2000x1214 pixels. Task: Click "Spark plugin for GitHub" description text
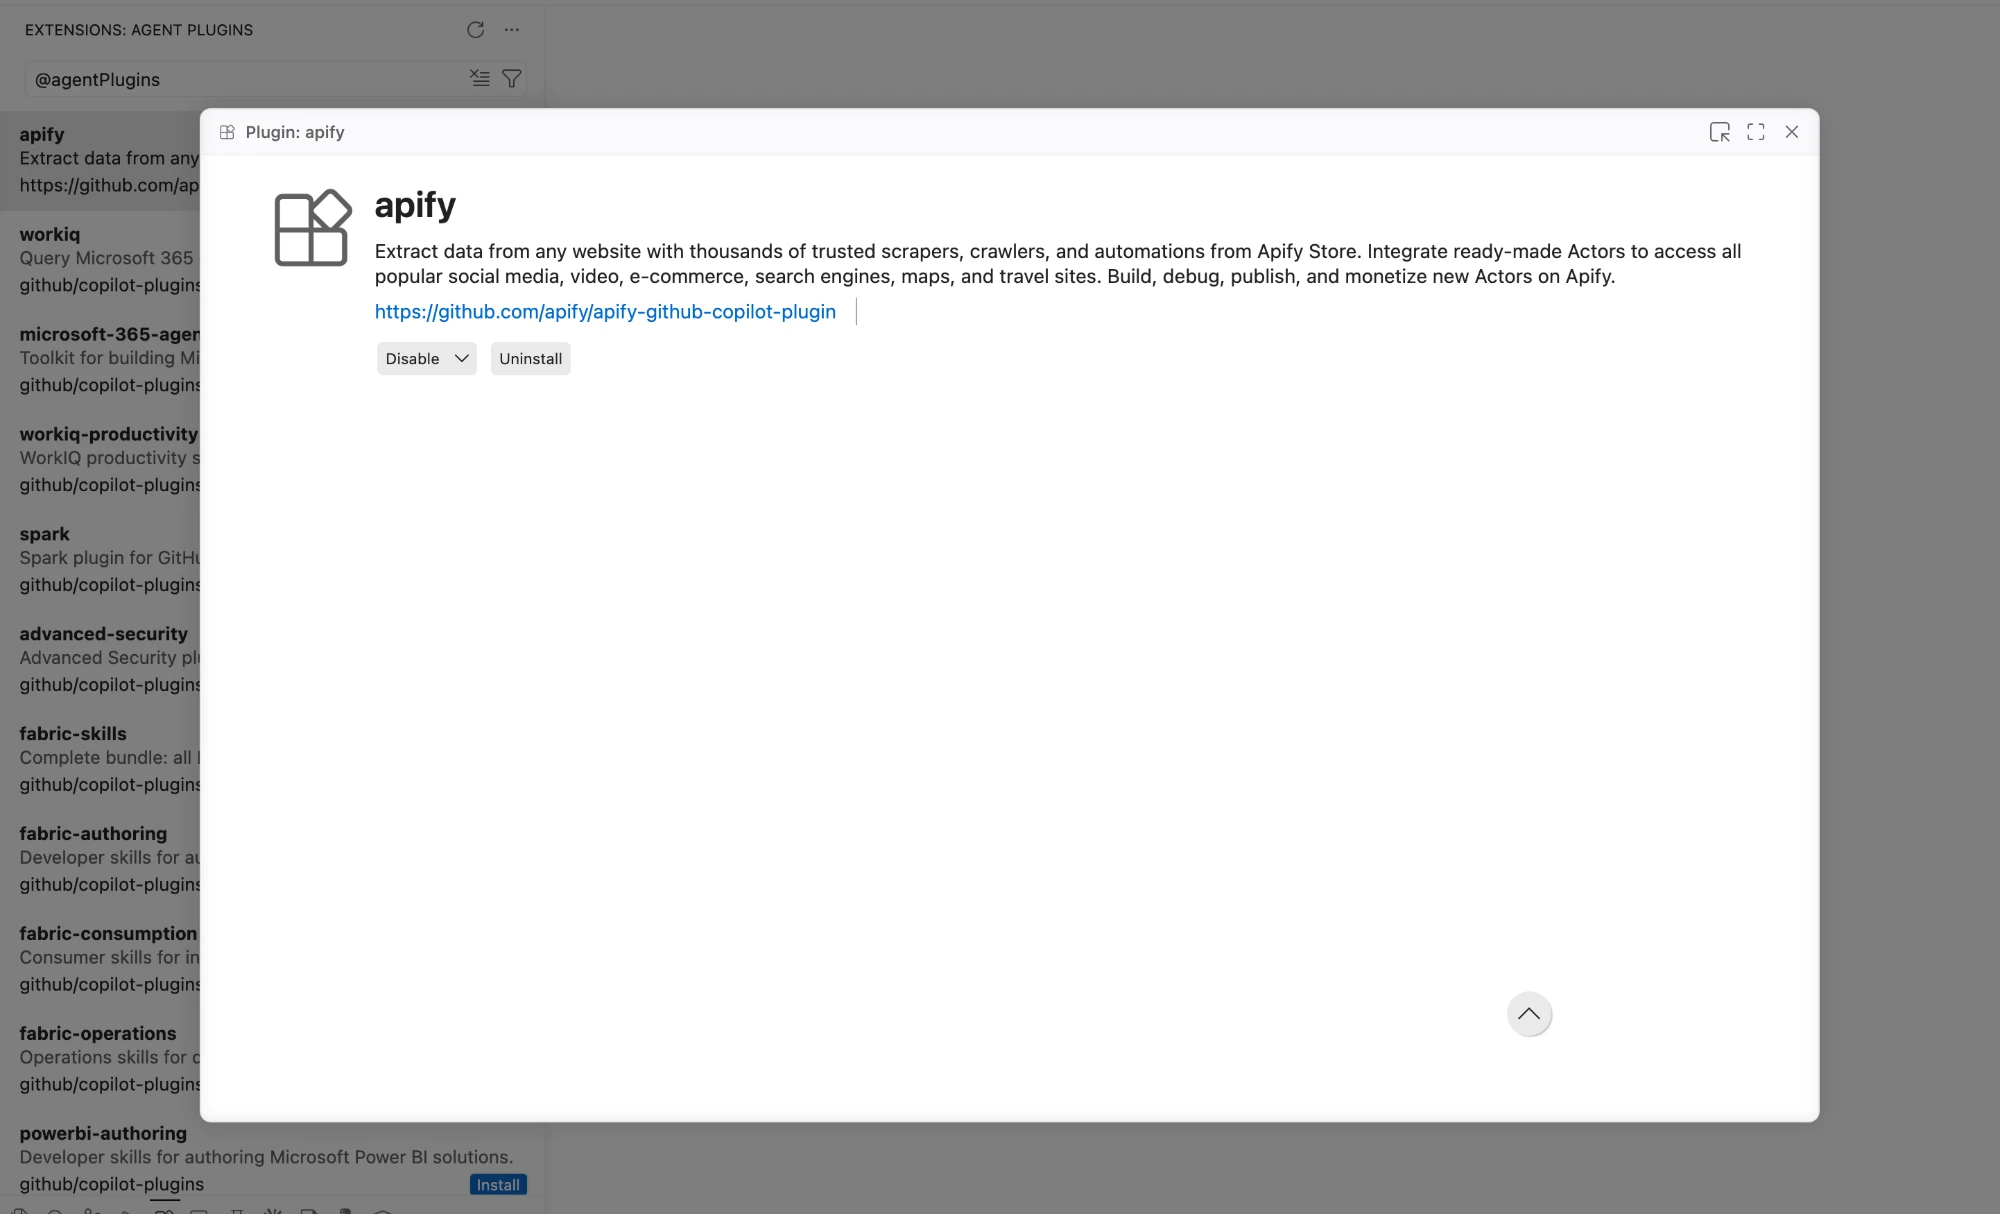coord(110,558)
